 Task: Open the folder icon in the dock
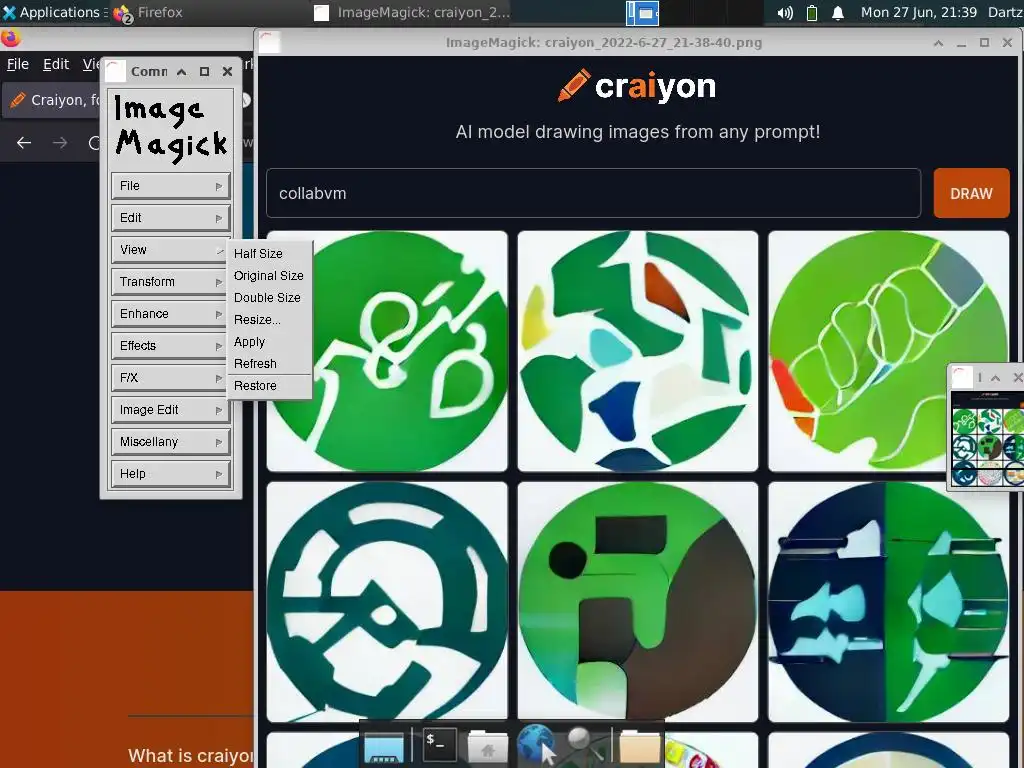[639, 746]
